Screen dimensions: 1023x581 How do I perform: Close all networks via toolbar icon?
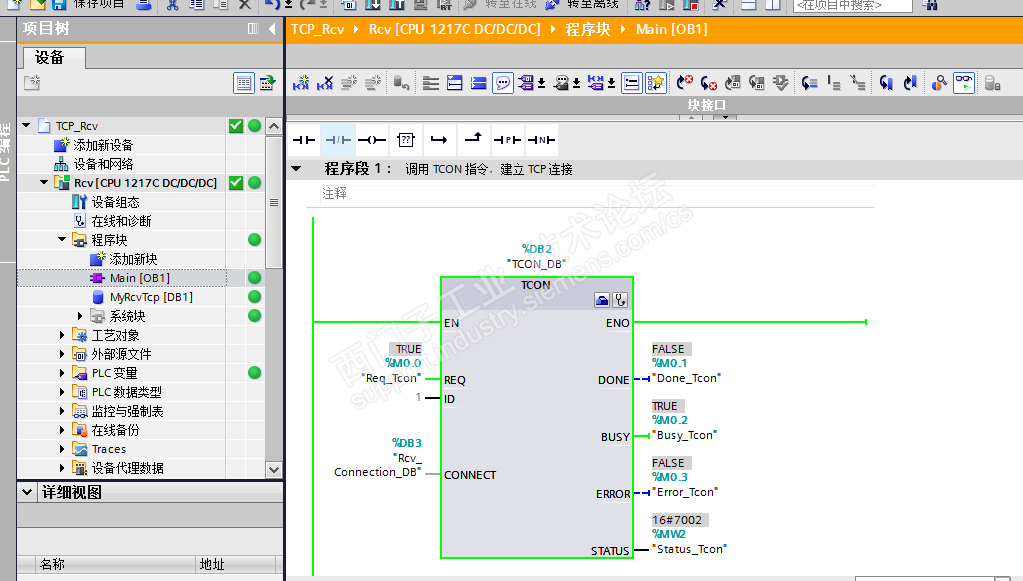tap(478, 83)
